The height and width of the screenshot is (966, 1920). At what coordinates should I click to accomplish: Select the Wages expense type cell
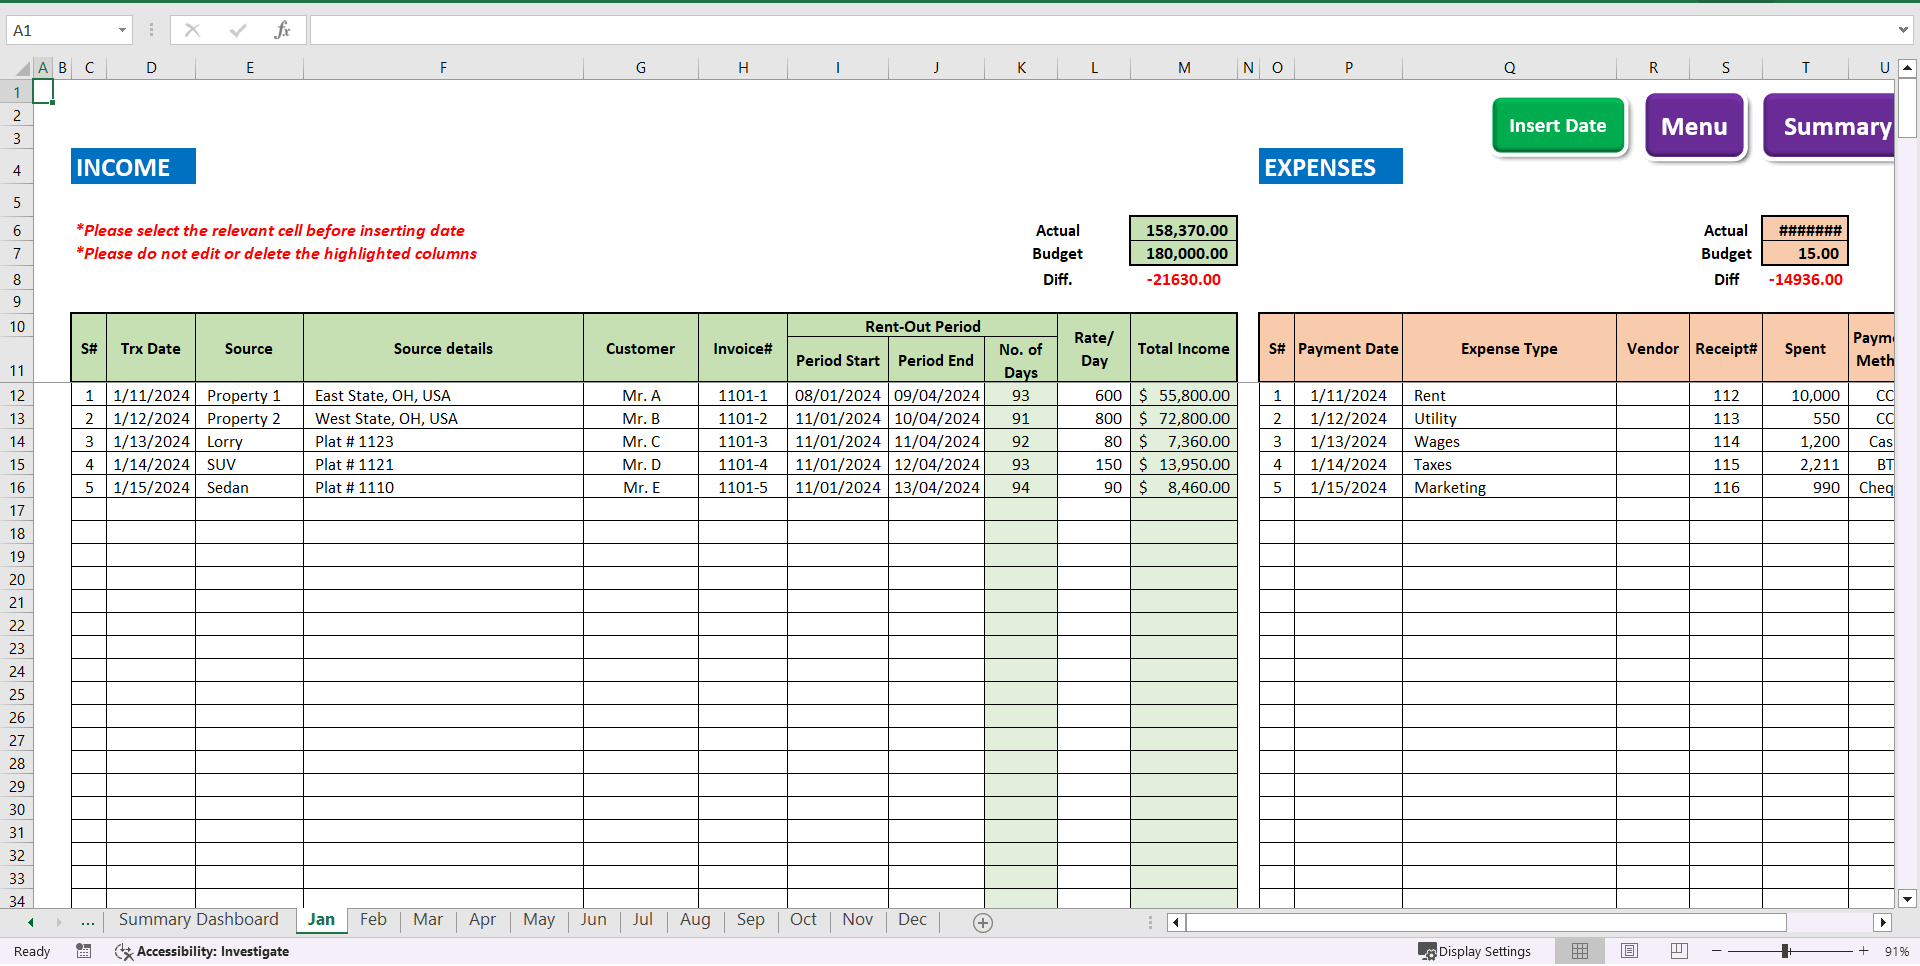point(1509,441)
